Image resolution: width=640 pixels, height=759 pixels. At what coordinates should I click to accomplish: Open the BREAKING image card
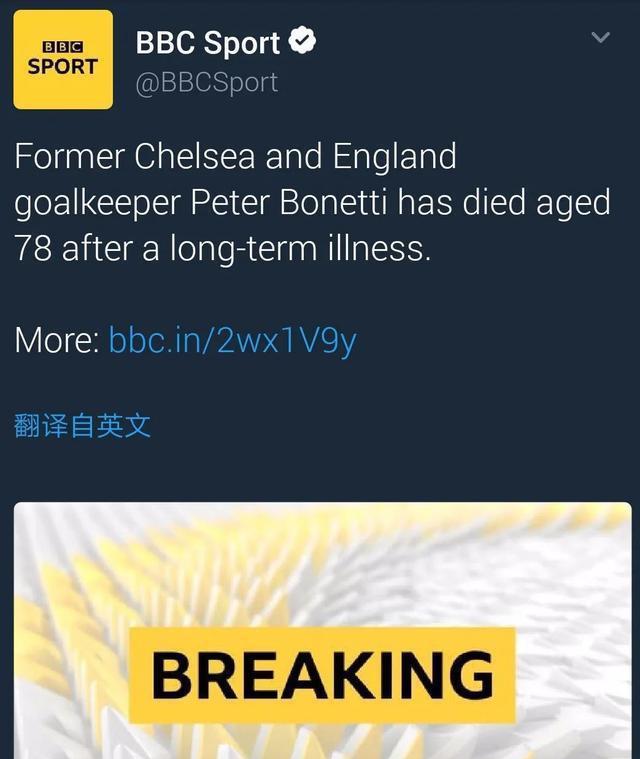click(322, 630)
